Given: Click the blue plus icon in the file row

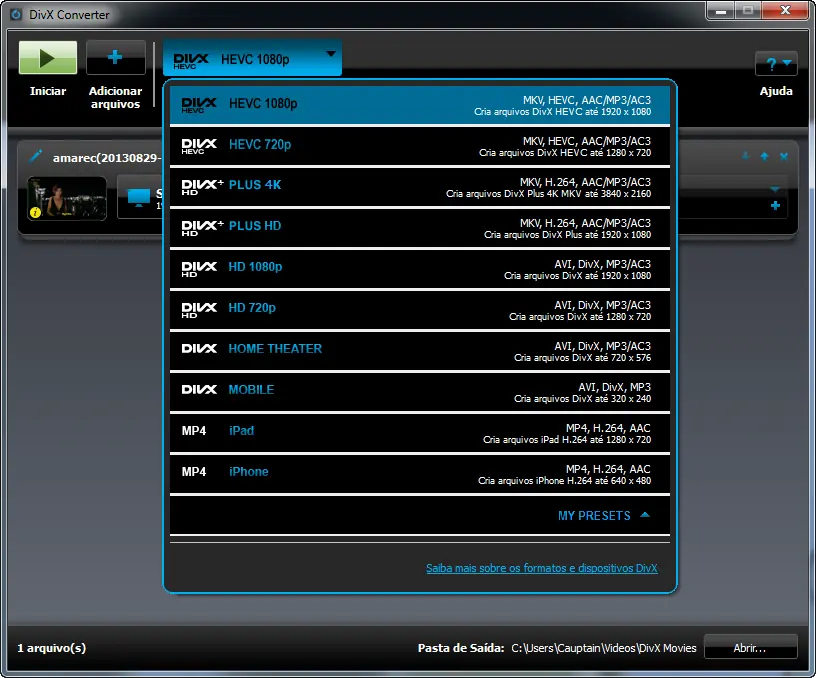Looking at the screenshot, I should [775, 206].
